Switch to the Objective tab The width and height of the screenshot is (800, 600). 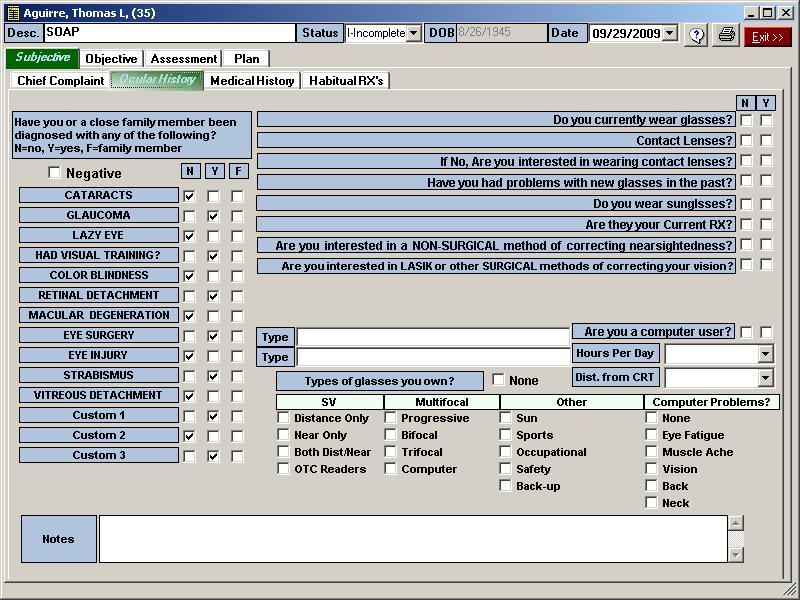(x=111, y=59)
